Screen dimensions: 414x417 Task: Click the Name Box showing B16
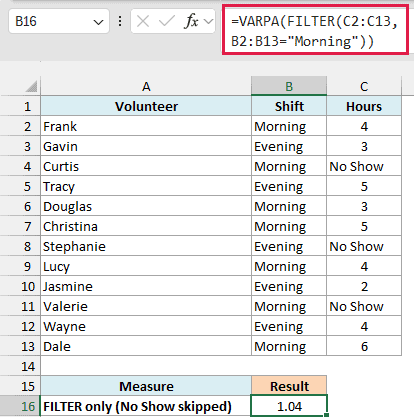coord(59,21)
